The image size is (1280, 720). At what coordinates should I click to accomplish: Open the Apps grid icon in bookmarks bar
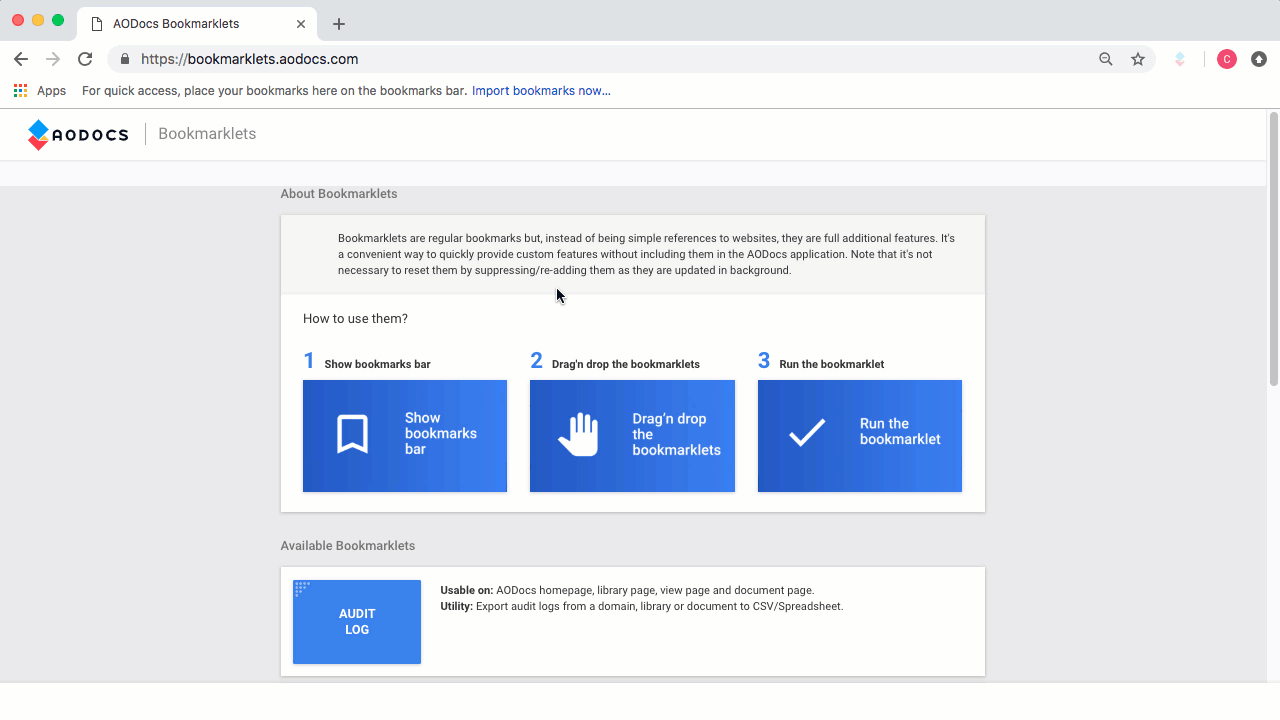(20, 90)
